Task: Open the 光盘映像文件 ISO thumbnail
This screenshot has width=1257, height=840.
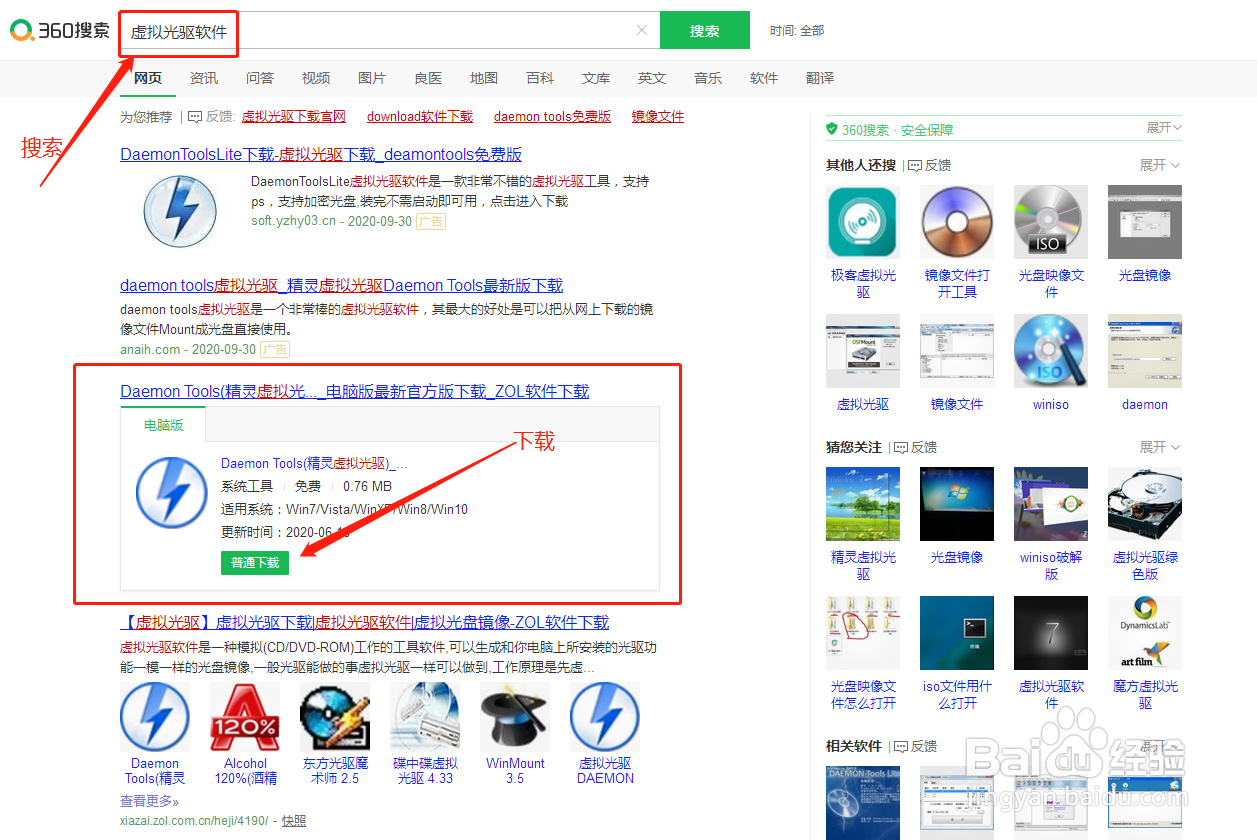Action: coord(1051,222)
